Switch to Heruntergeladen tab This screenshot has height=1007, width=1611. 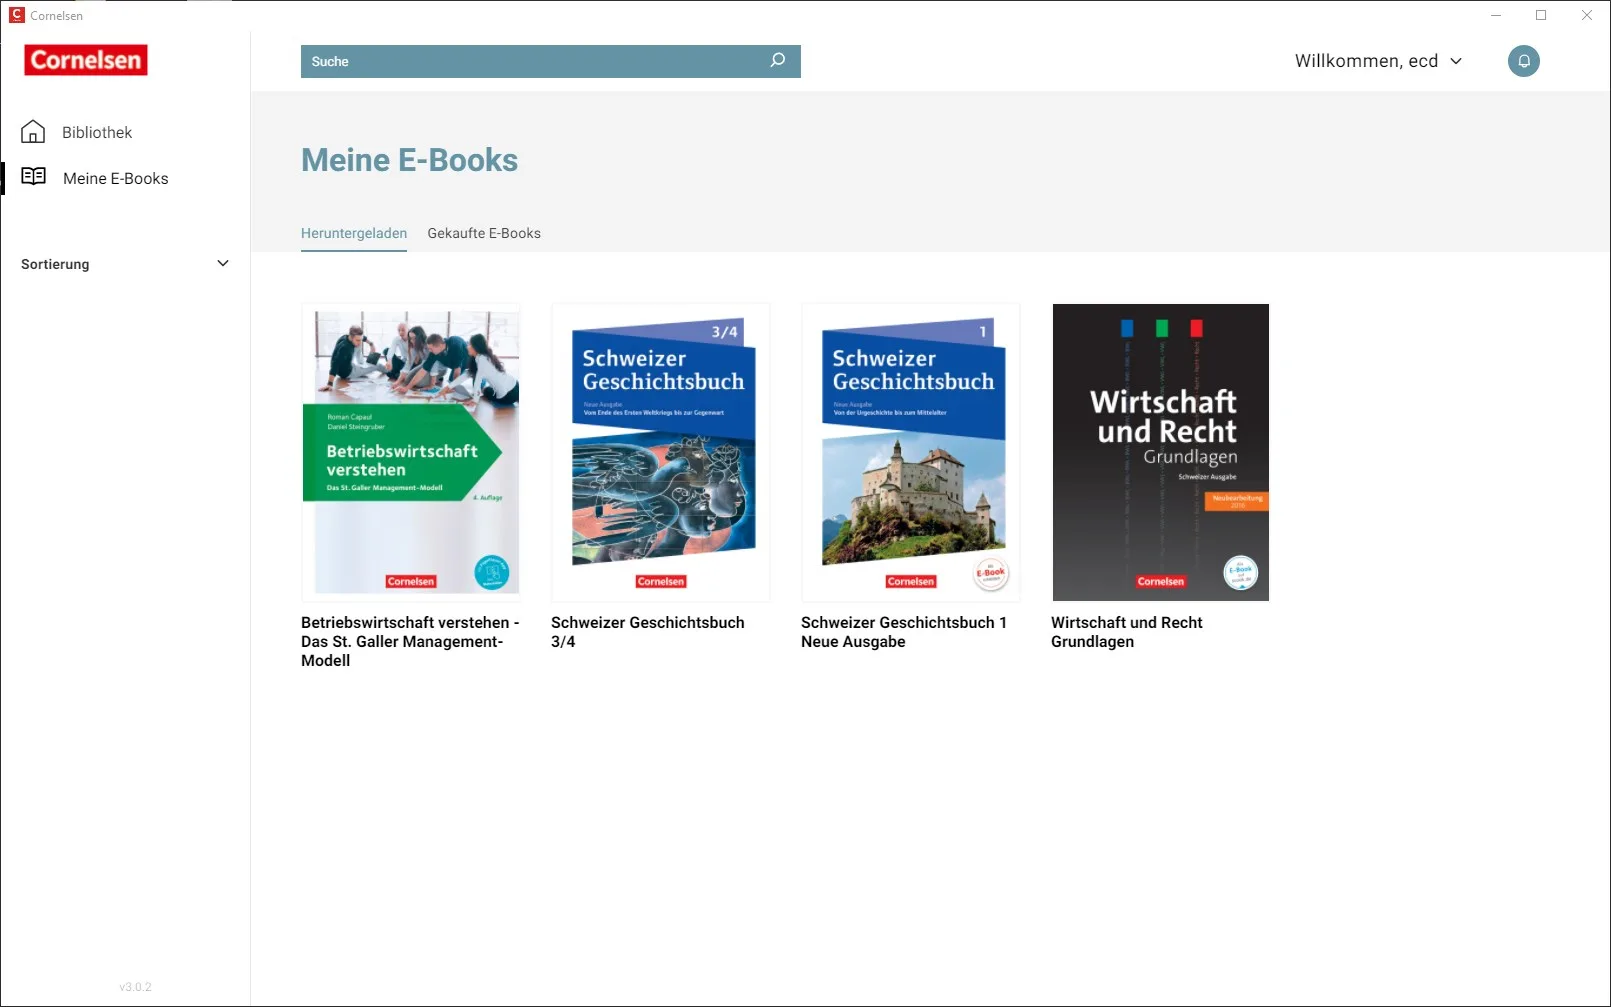[x=354, y=233]
